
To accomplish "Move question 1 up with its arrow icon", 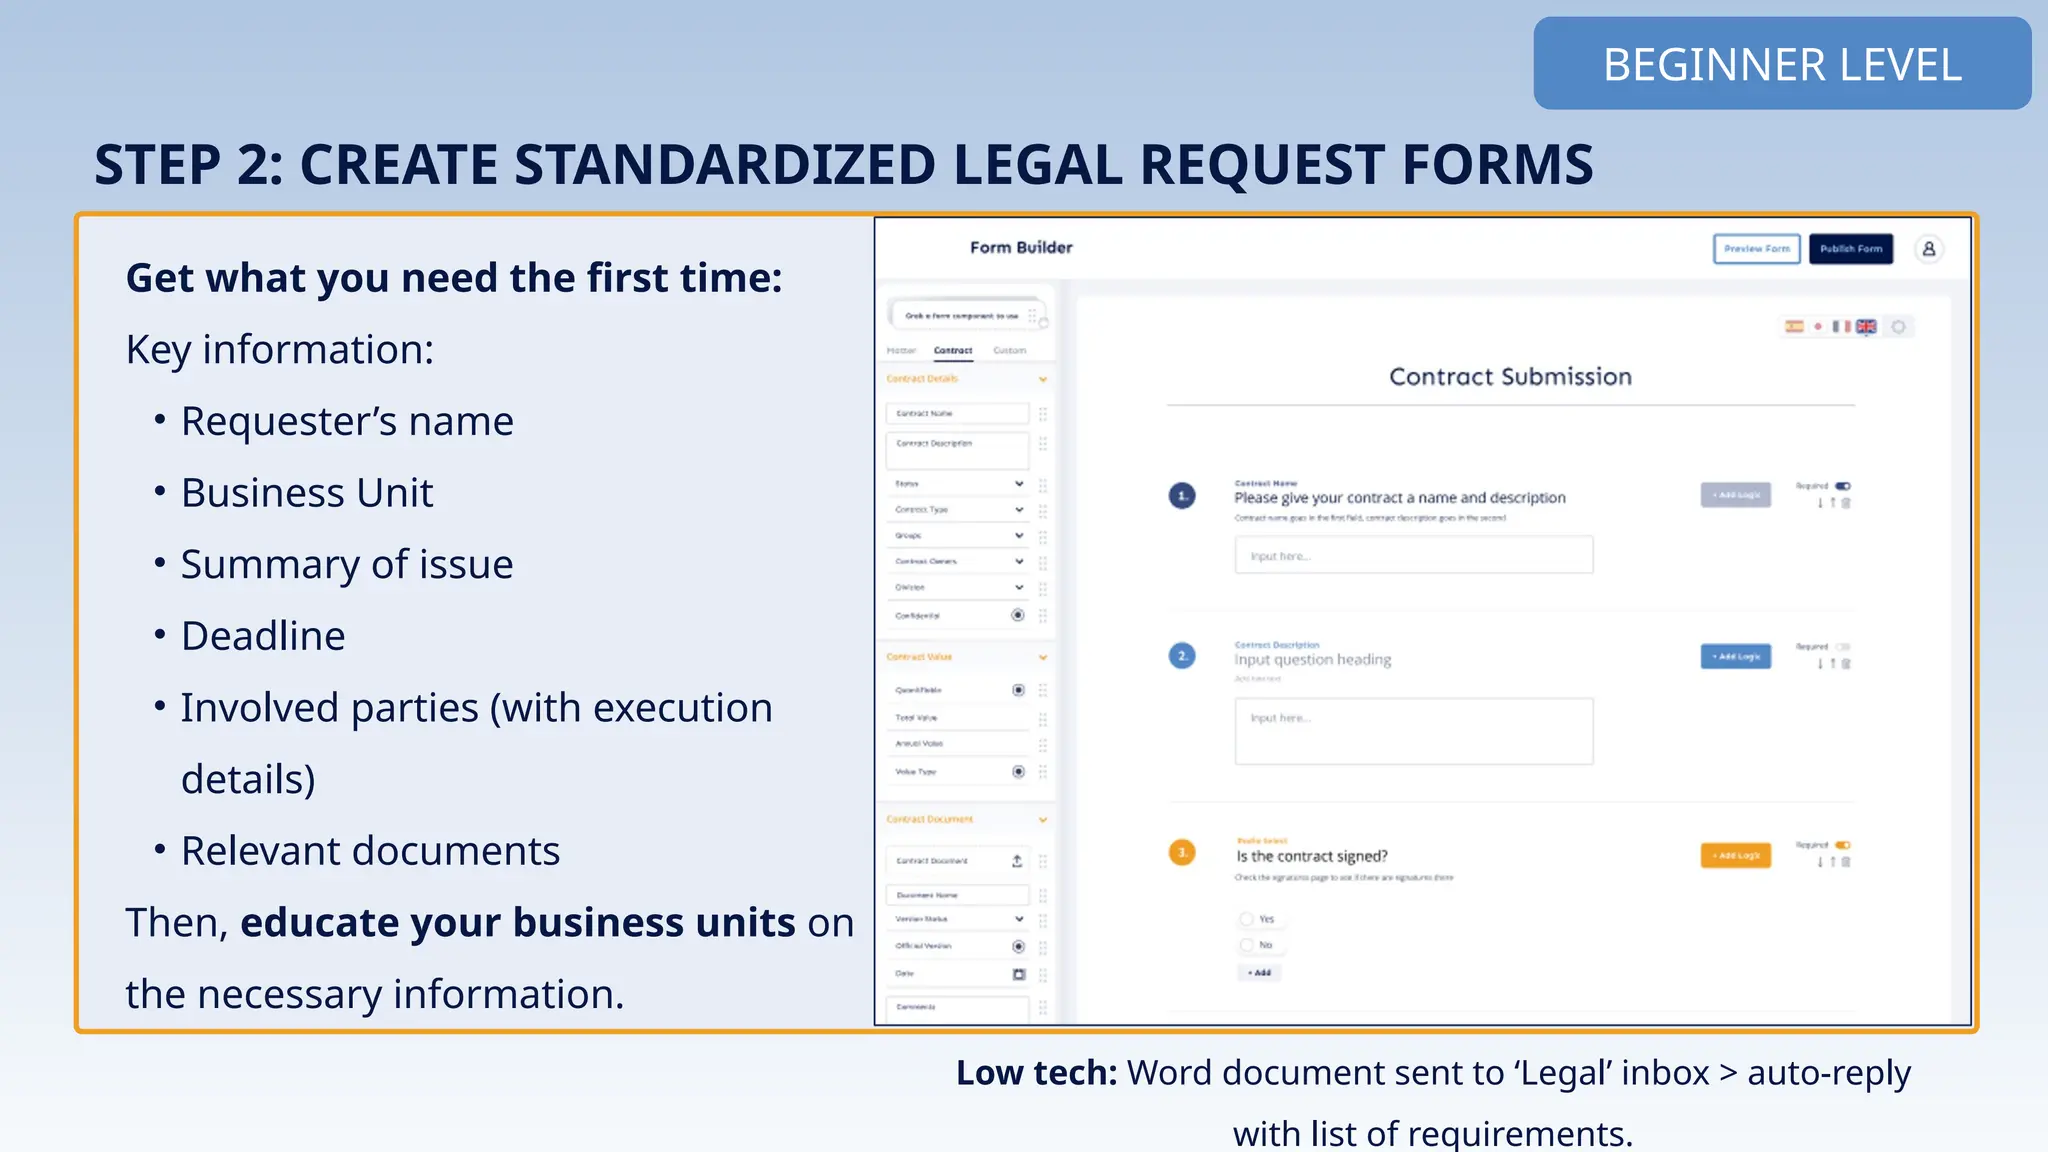I will click(1833, 503).
